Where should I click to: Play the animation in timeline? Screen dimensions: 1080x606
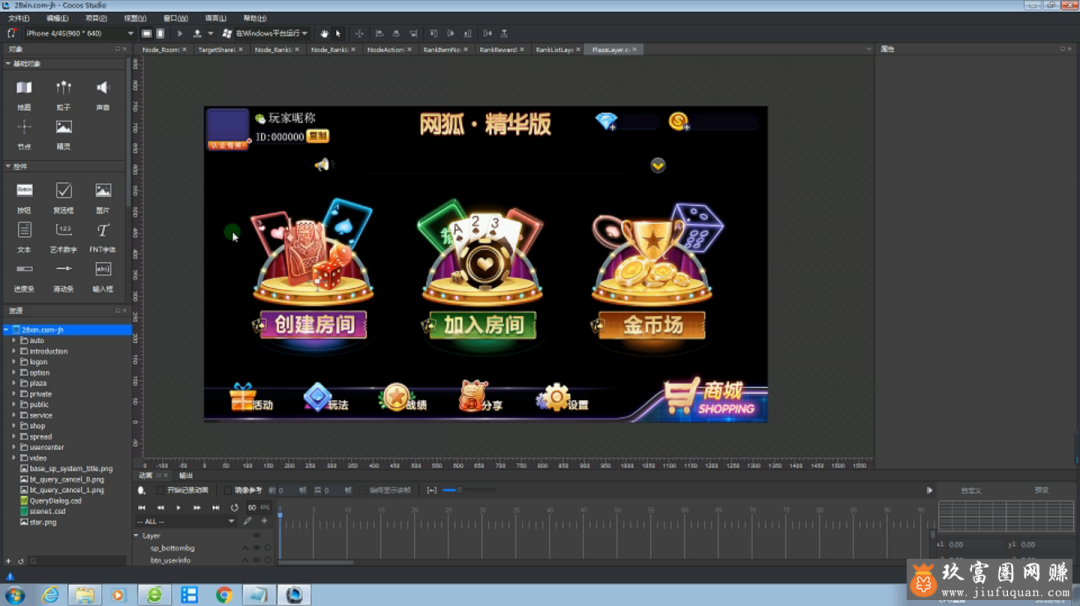pyautogui.click(x=178, y=508)
